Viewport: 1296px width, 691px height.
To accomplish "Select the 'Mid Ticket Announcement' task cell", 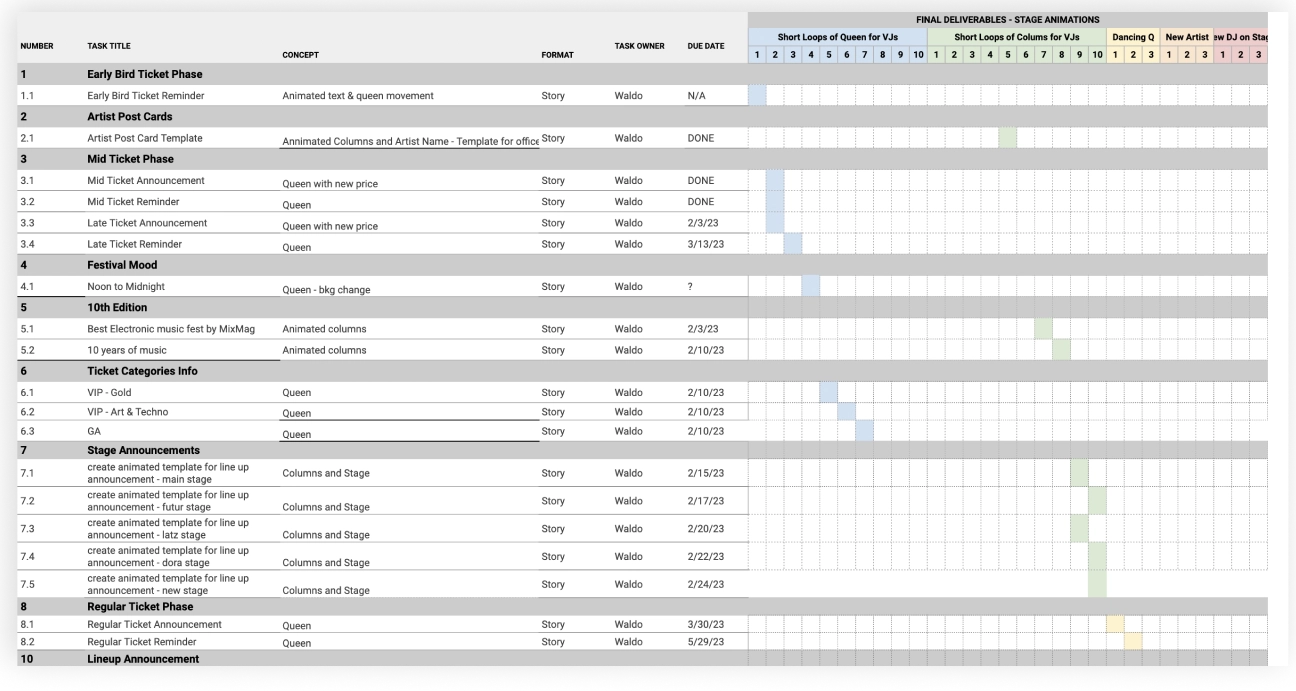I will click(x=146, y=181).
